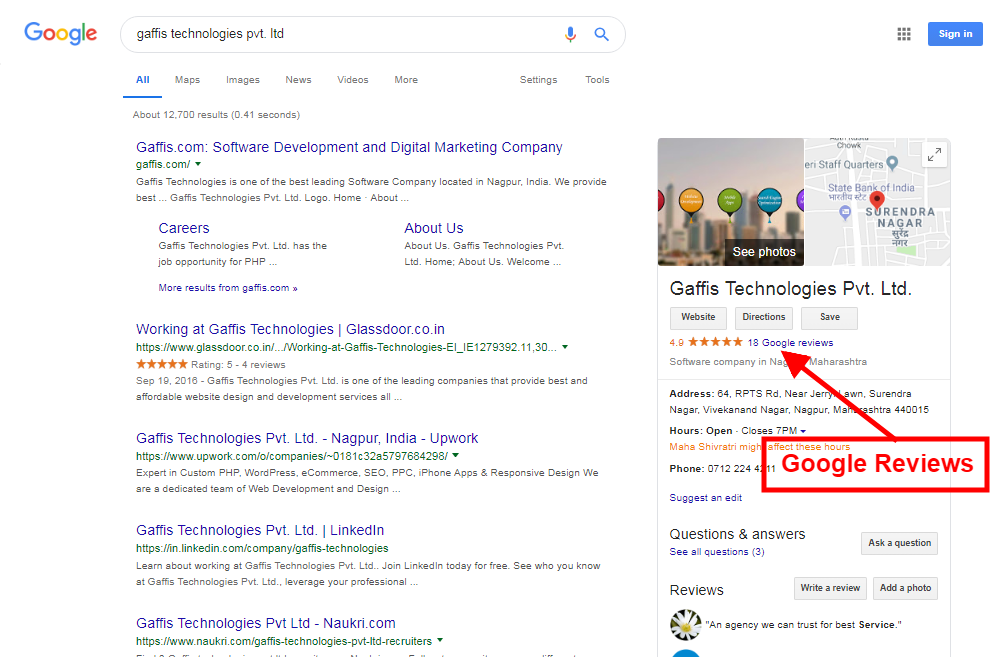Click the Gaffis Technologies Pvt. Ltd. title
Screen dimensions: 1007x657
coord(791,288)
